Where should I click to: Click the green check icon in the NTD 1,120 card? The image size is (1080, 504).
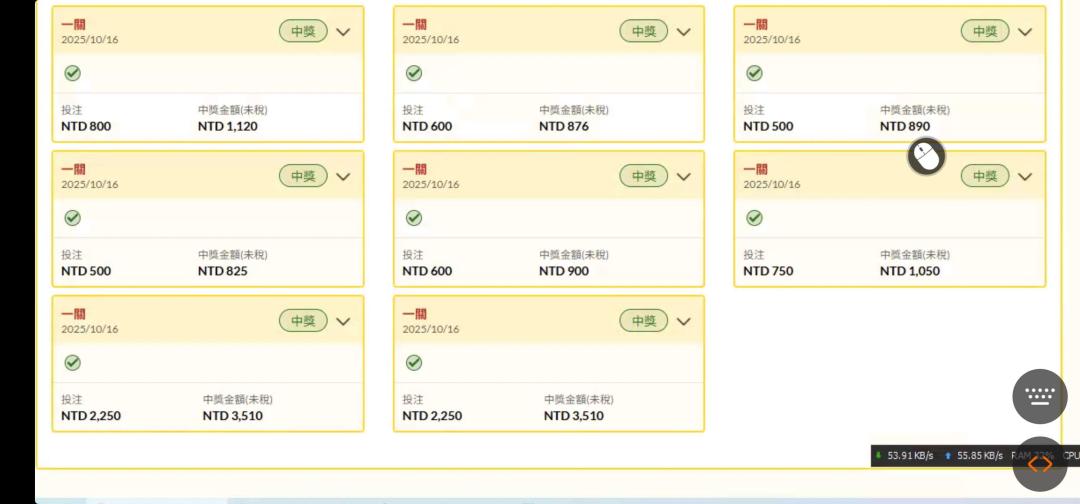click(72, 73)
